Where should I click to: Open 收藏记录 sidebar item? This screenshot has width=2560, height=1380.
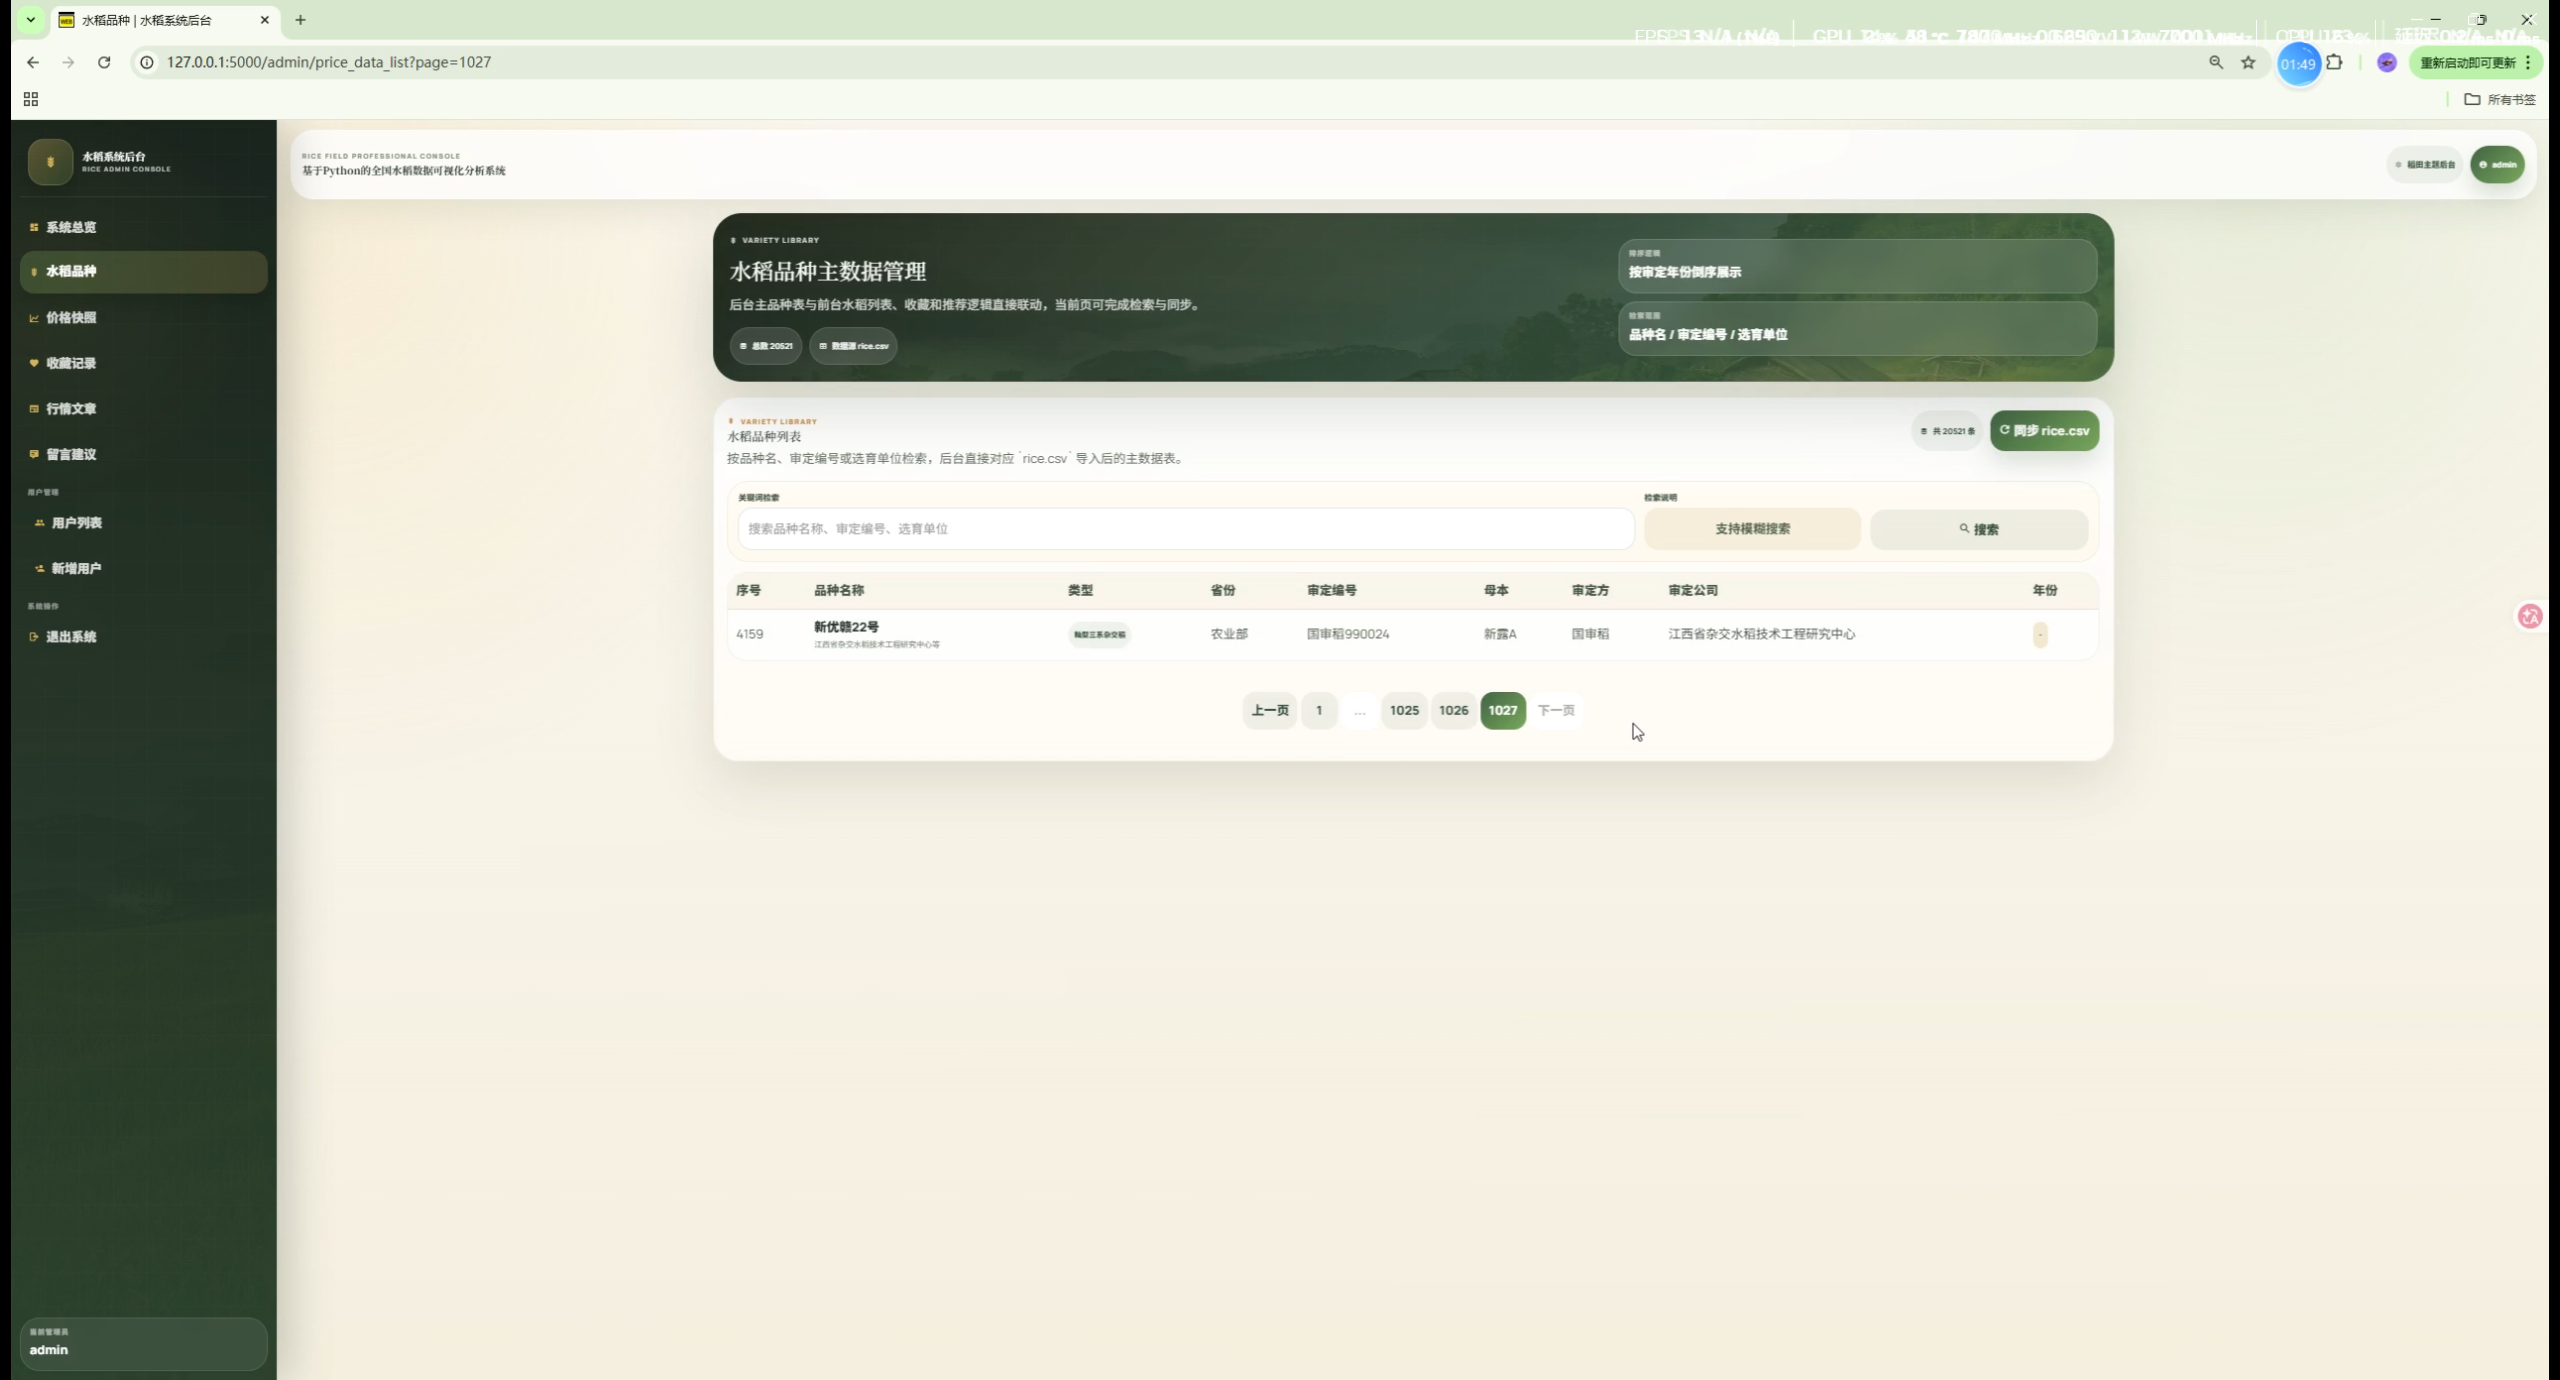[x=71, y=363]
